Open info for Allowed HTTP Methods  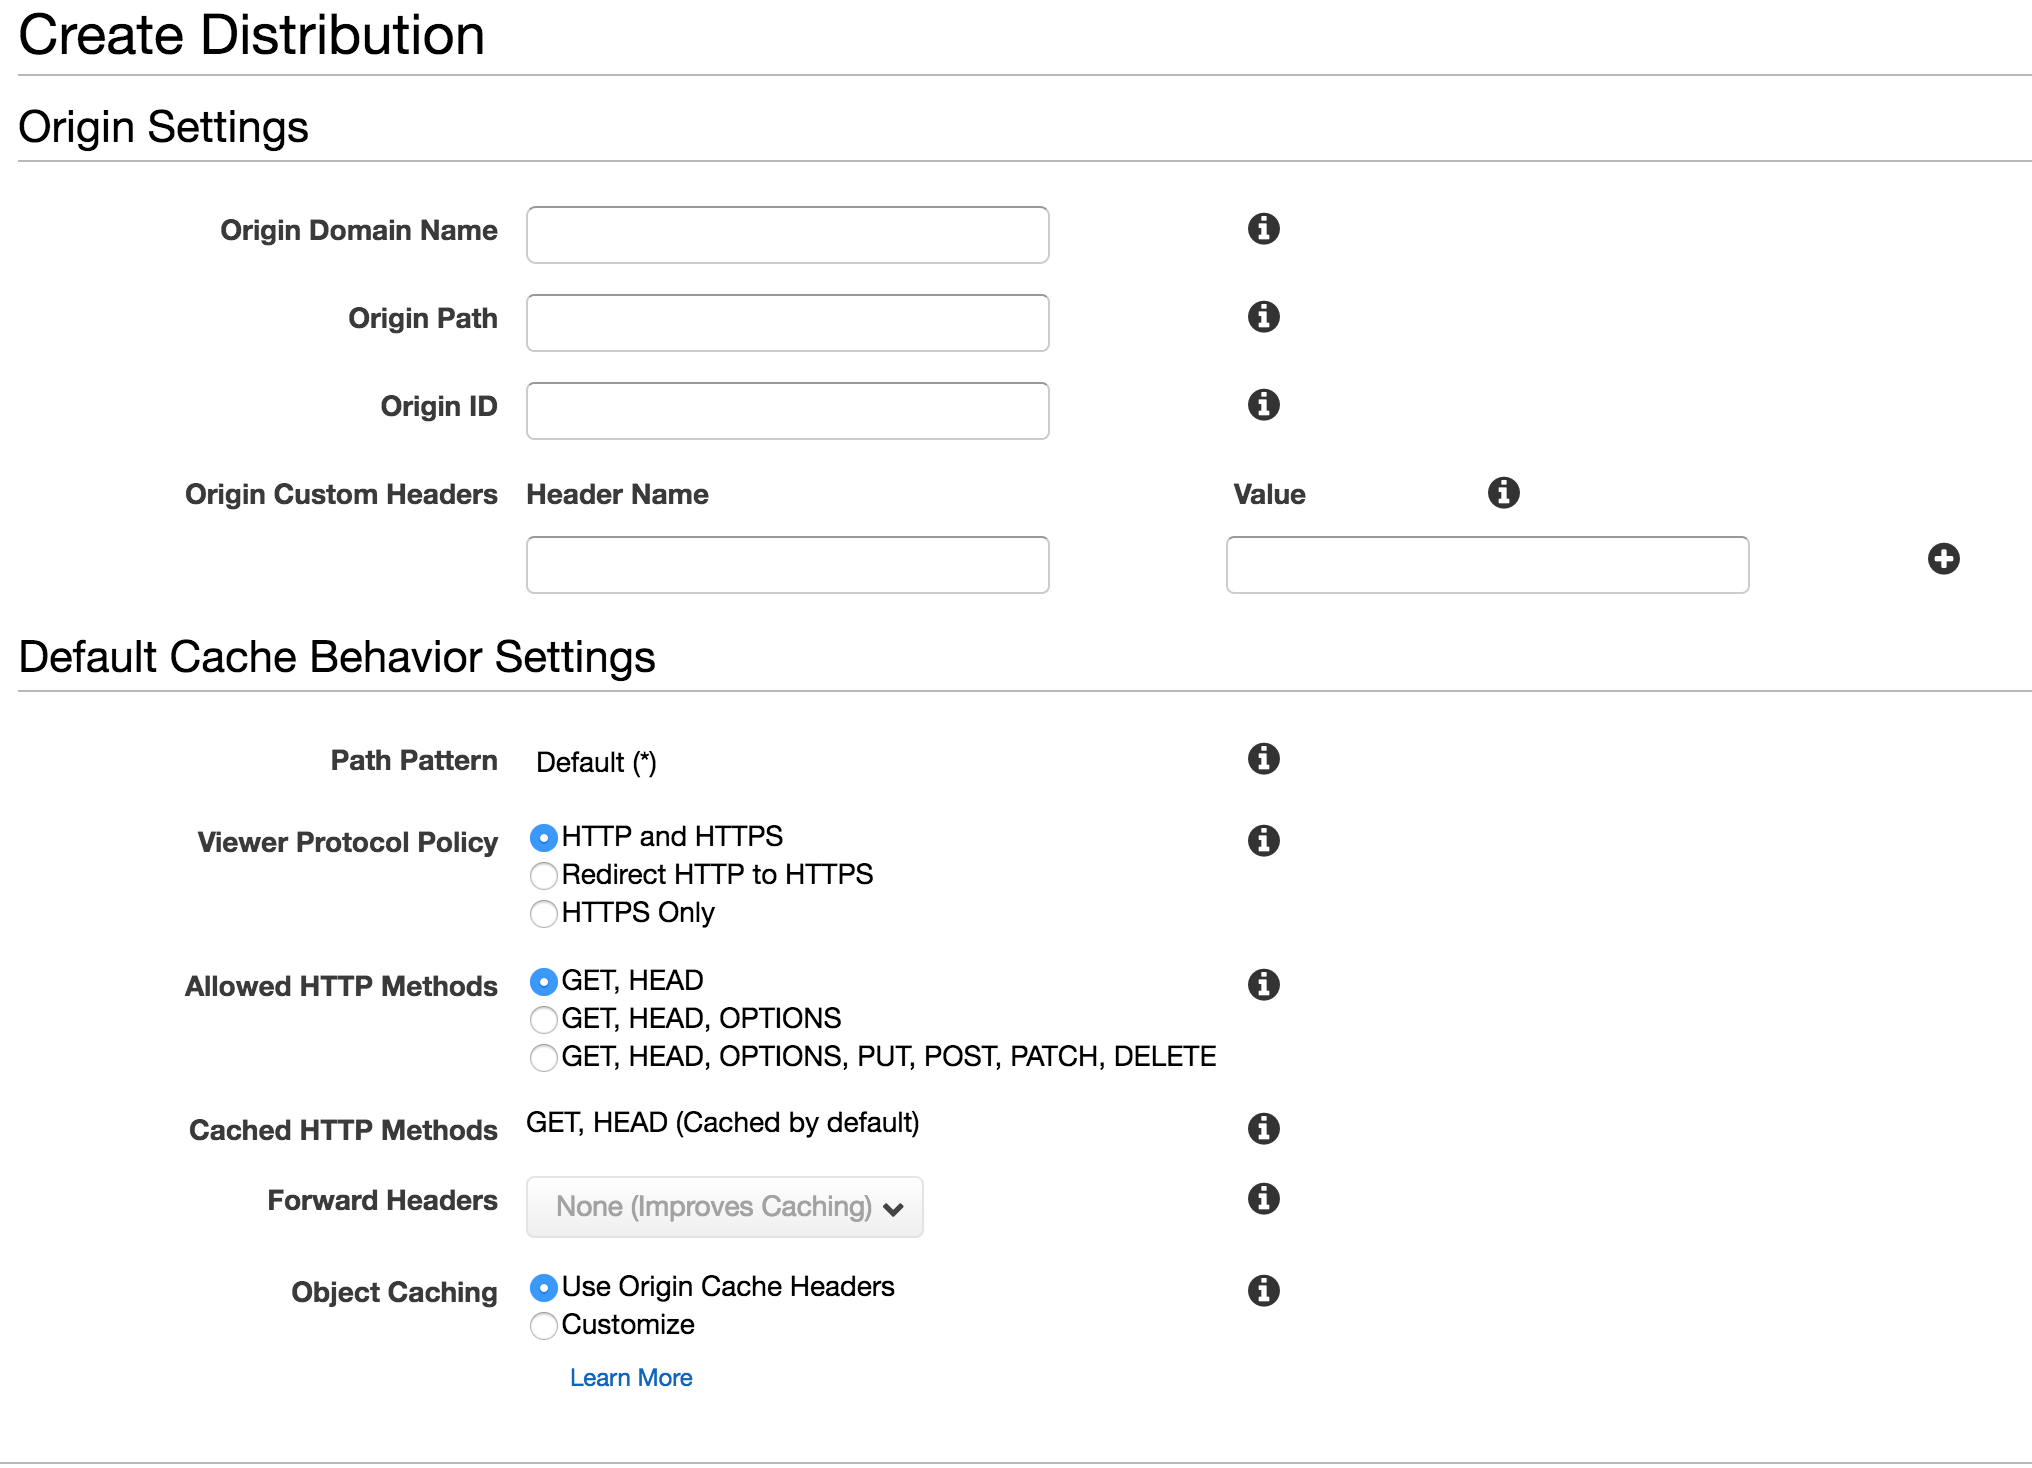coord(1263,985)
